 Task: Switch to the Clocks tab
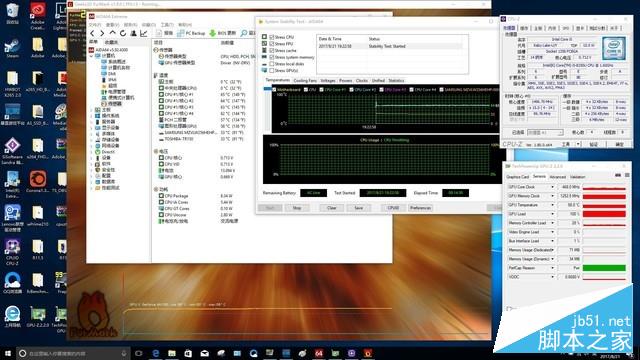362,80
